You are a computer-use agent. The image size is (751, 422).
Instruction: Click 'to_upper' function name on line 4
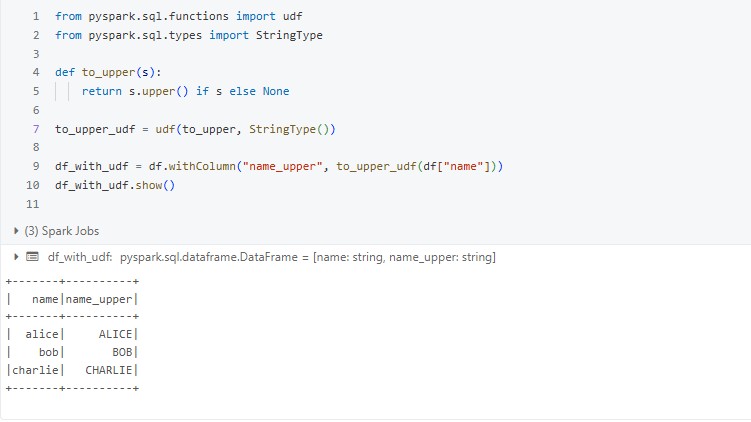(x=108, y=72)
